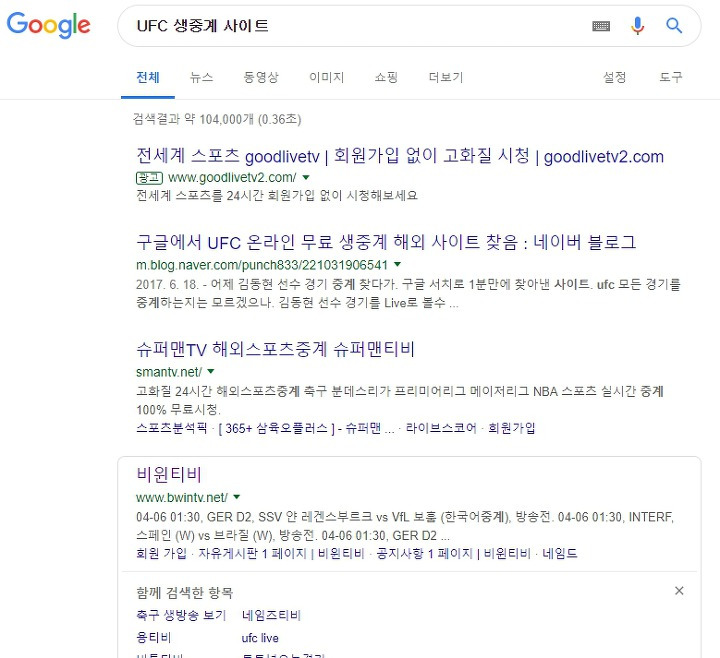Viewport: 720px width, 658px height.
Task: Open the 더보기 menu
Action: coord(445,77)
